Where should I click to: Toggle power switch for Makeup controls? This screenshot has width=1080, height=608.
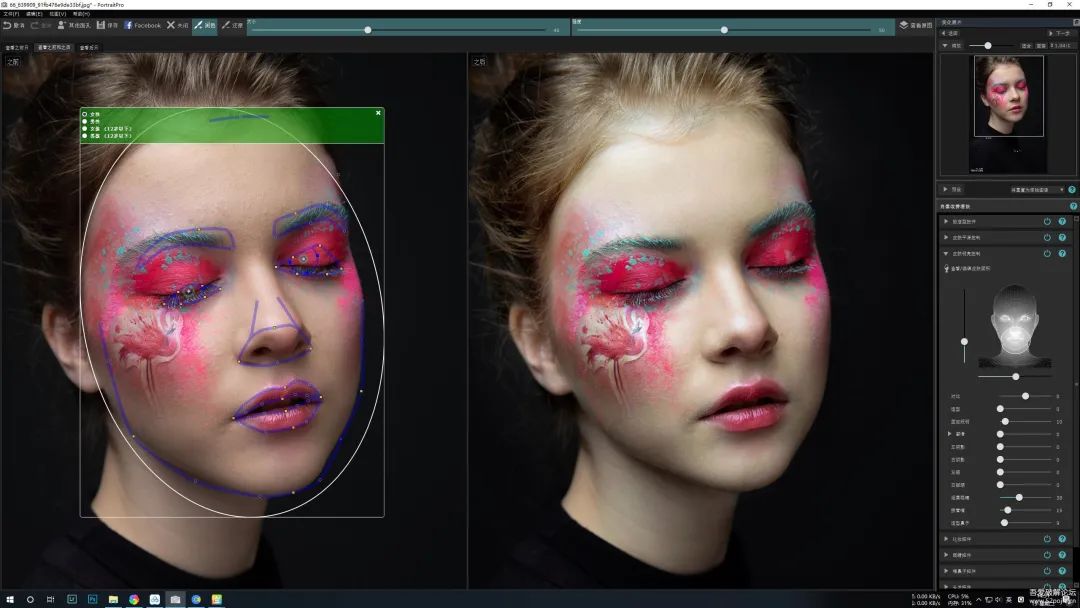[x=1047, y=539]
